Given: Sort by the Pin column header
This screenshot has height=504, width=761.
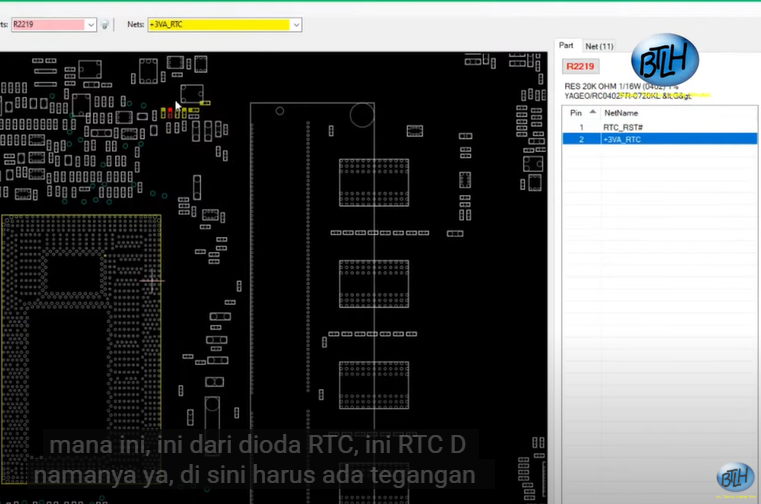Looking at the screenshot, I should click(576, 113).
